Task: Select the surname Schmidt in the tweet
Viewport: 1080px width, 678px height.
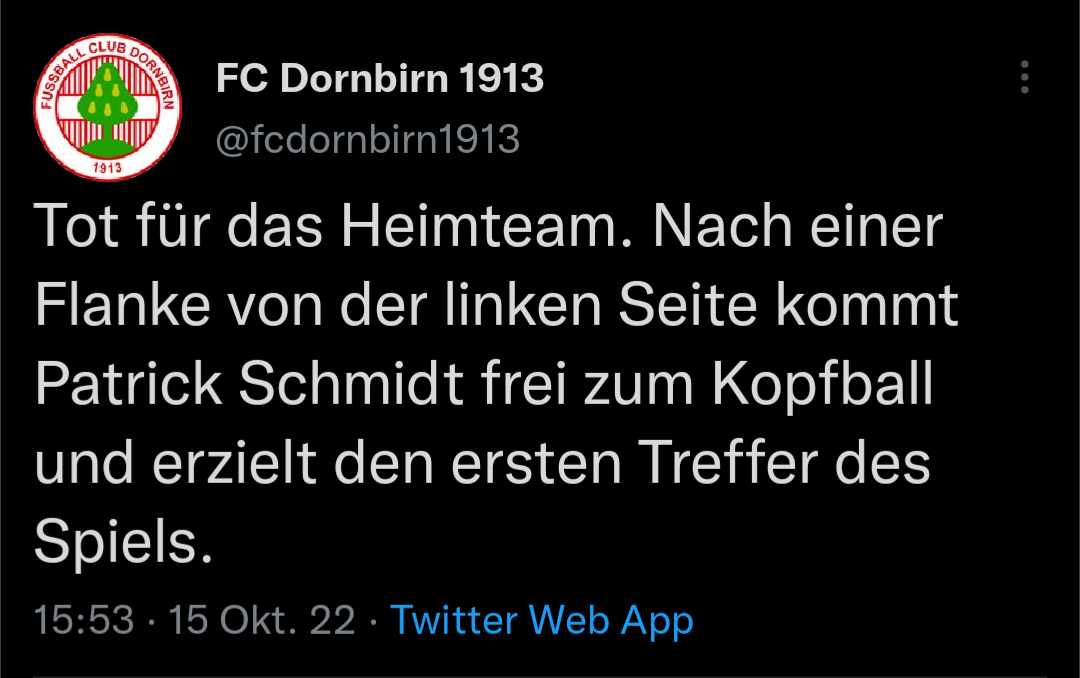Action: tap(351, 384)
